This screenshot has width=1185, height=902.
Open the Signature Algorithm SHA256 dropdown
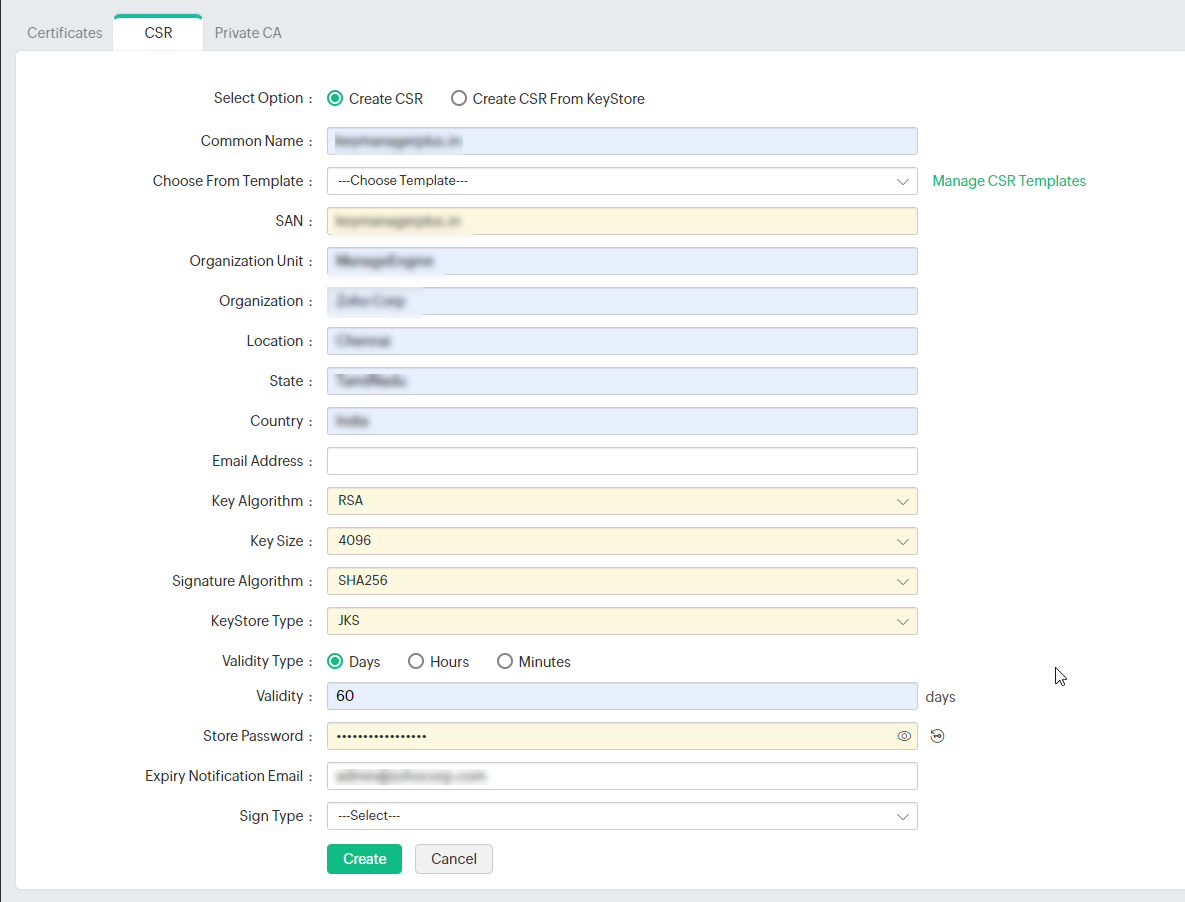click(x=622, y=581)
